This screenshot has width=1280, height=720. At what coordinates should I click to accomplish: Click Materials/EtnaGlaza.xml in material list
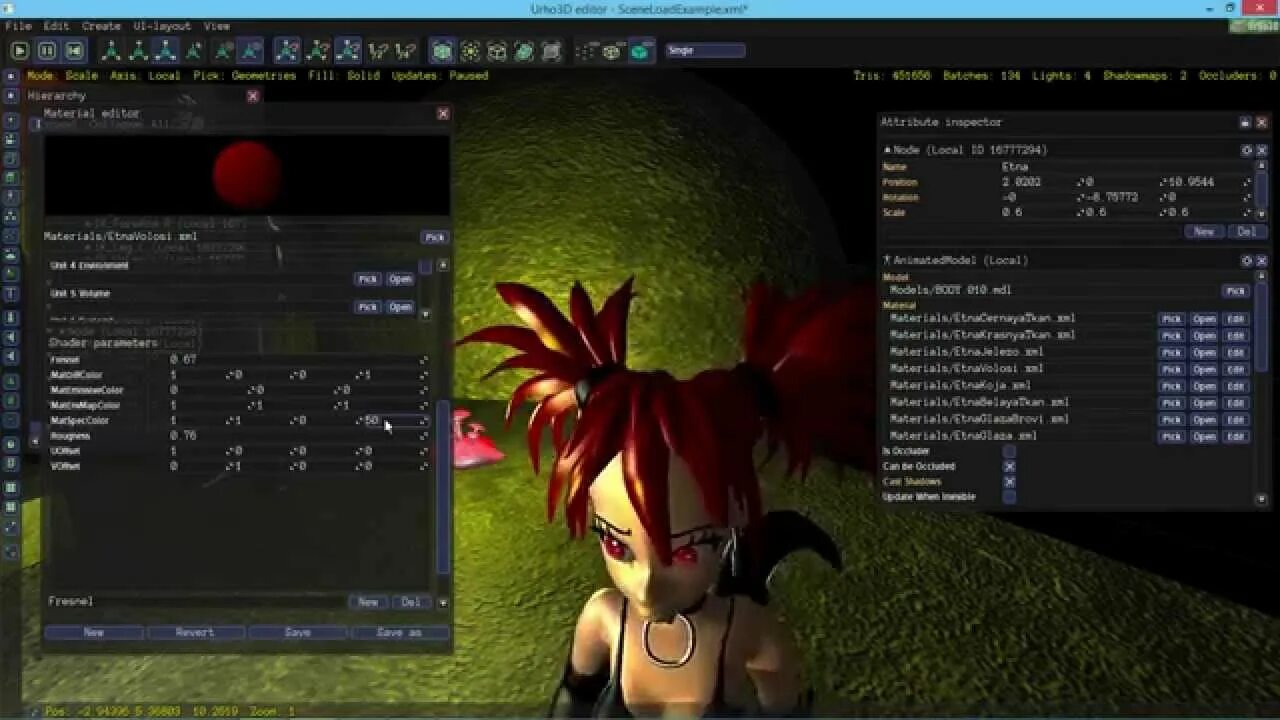click(963, 437)
